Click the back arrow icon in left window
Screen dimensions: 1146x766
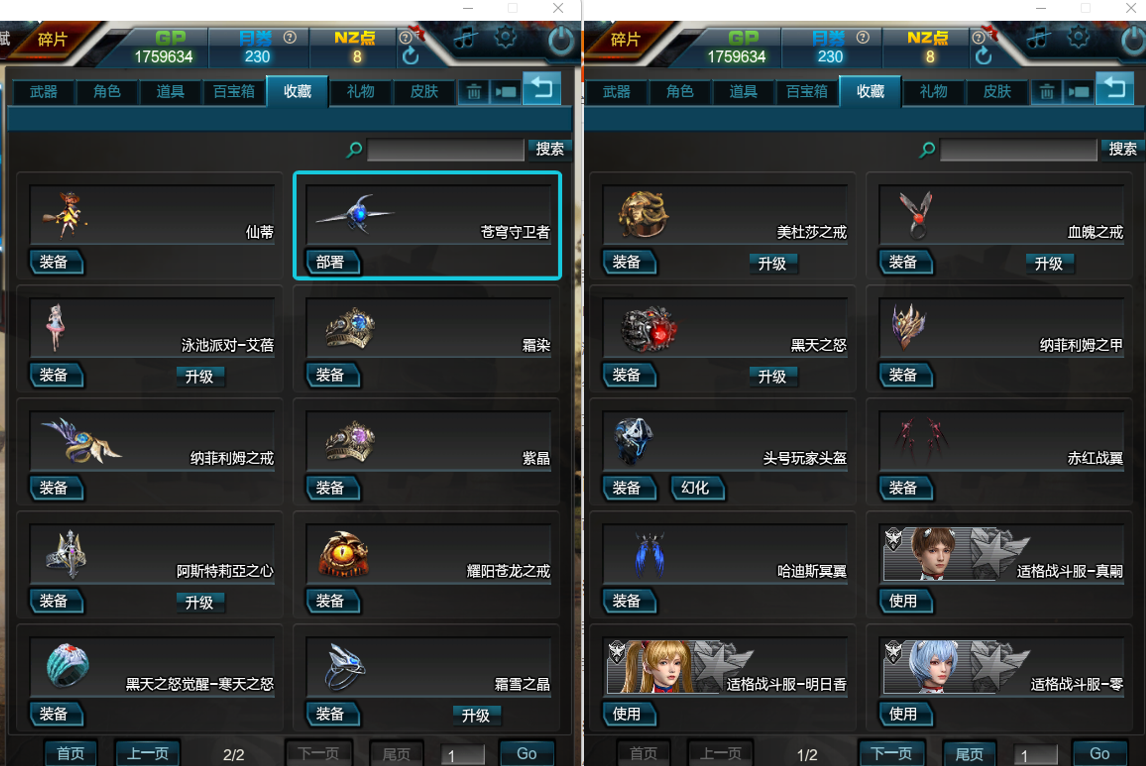[x=542, y=89]
